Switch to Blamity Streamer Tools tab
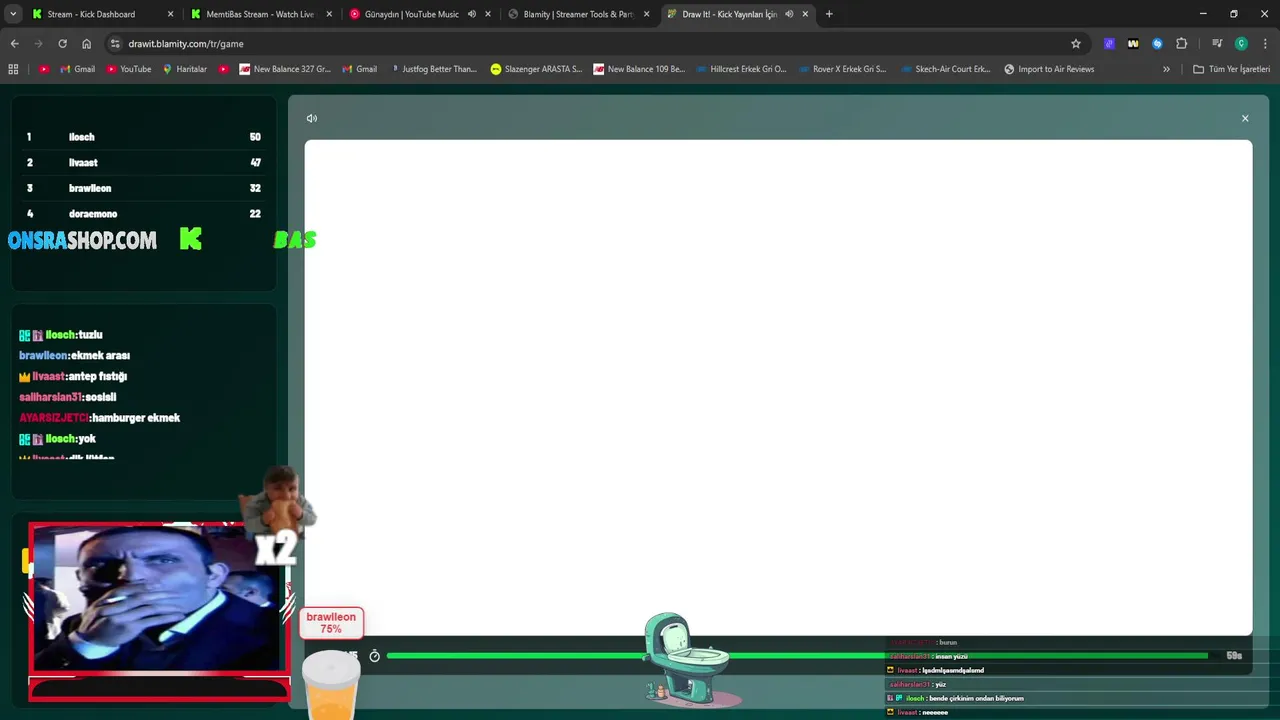Viewport: 1280px width, 720px height. [578, 14]
